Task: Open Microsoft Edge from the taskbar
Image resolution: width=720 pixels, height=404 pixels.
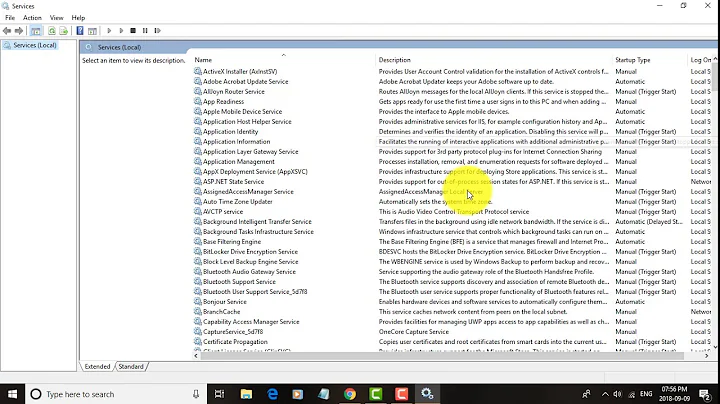Action: click(x=272, y=394)
